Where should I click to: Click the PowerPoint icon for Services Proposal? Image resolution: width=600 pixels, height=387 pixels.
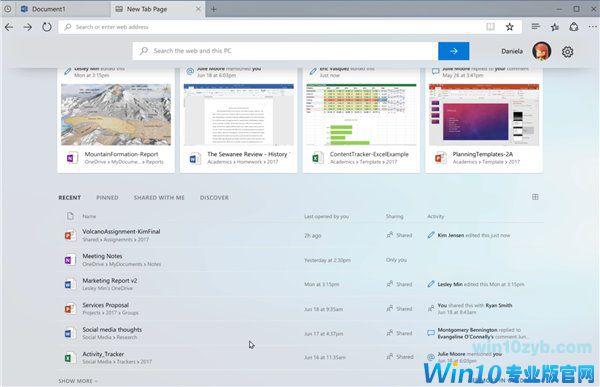click(70, 309)
